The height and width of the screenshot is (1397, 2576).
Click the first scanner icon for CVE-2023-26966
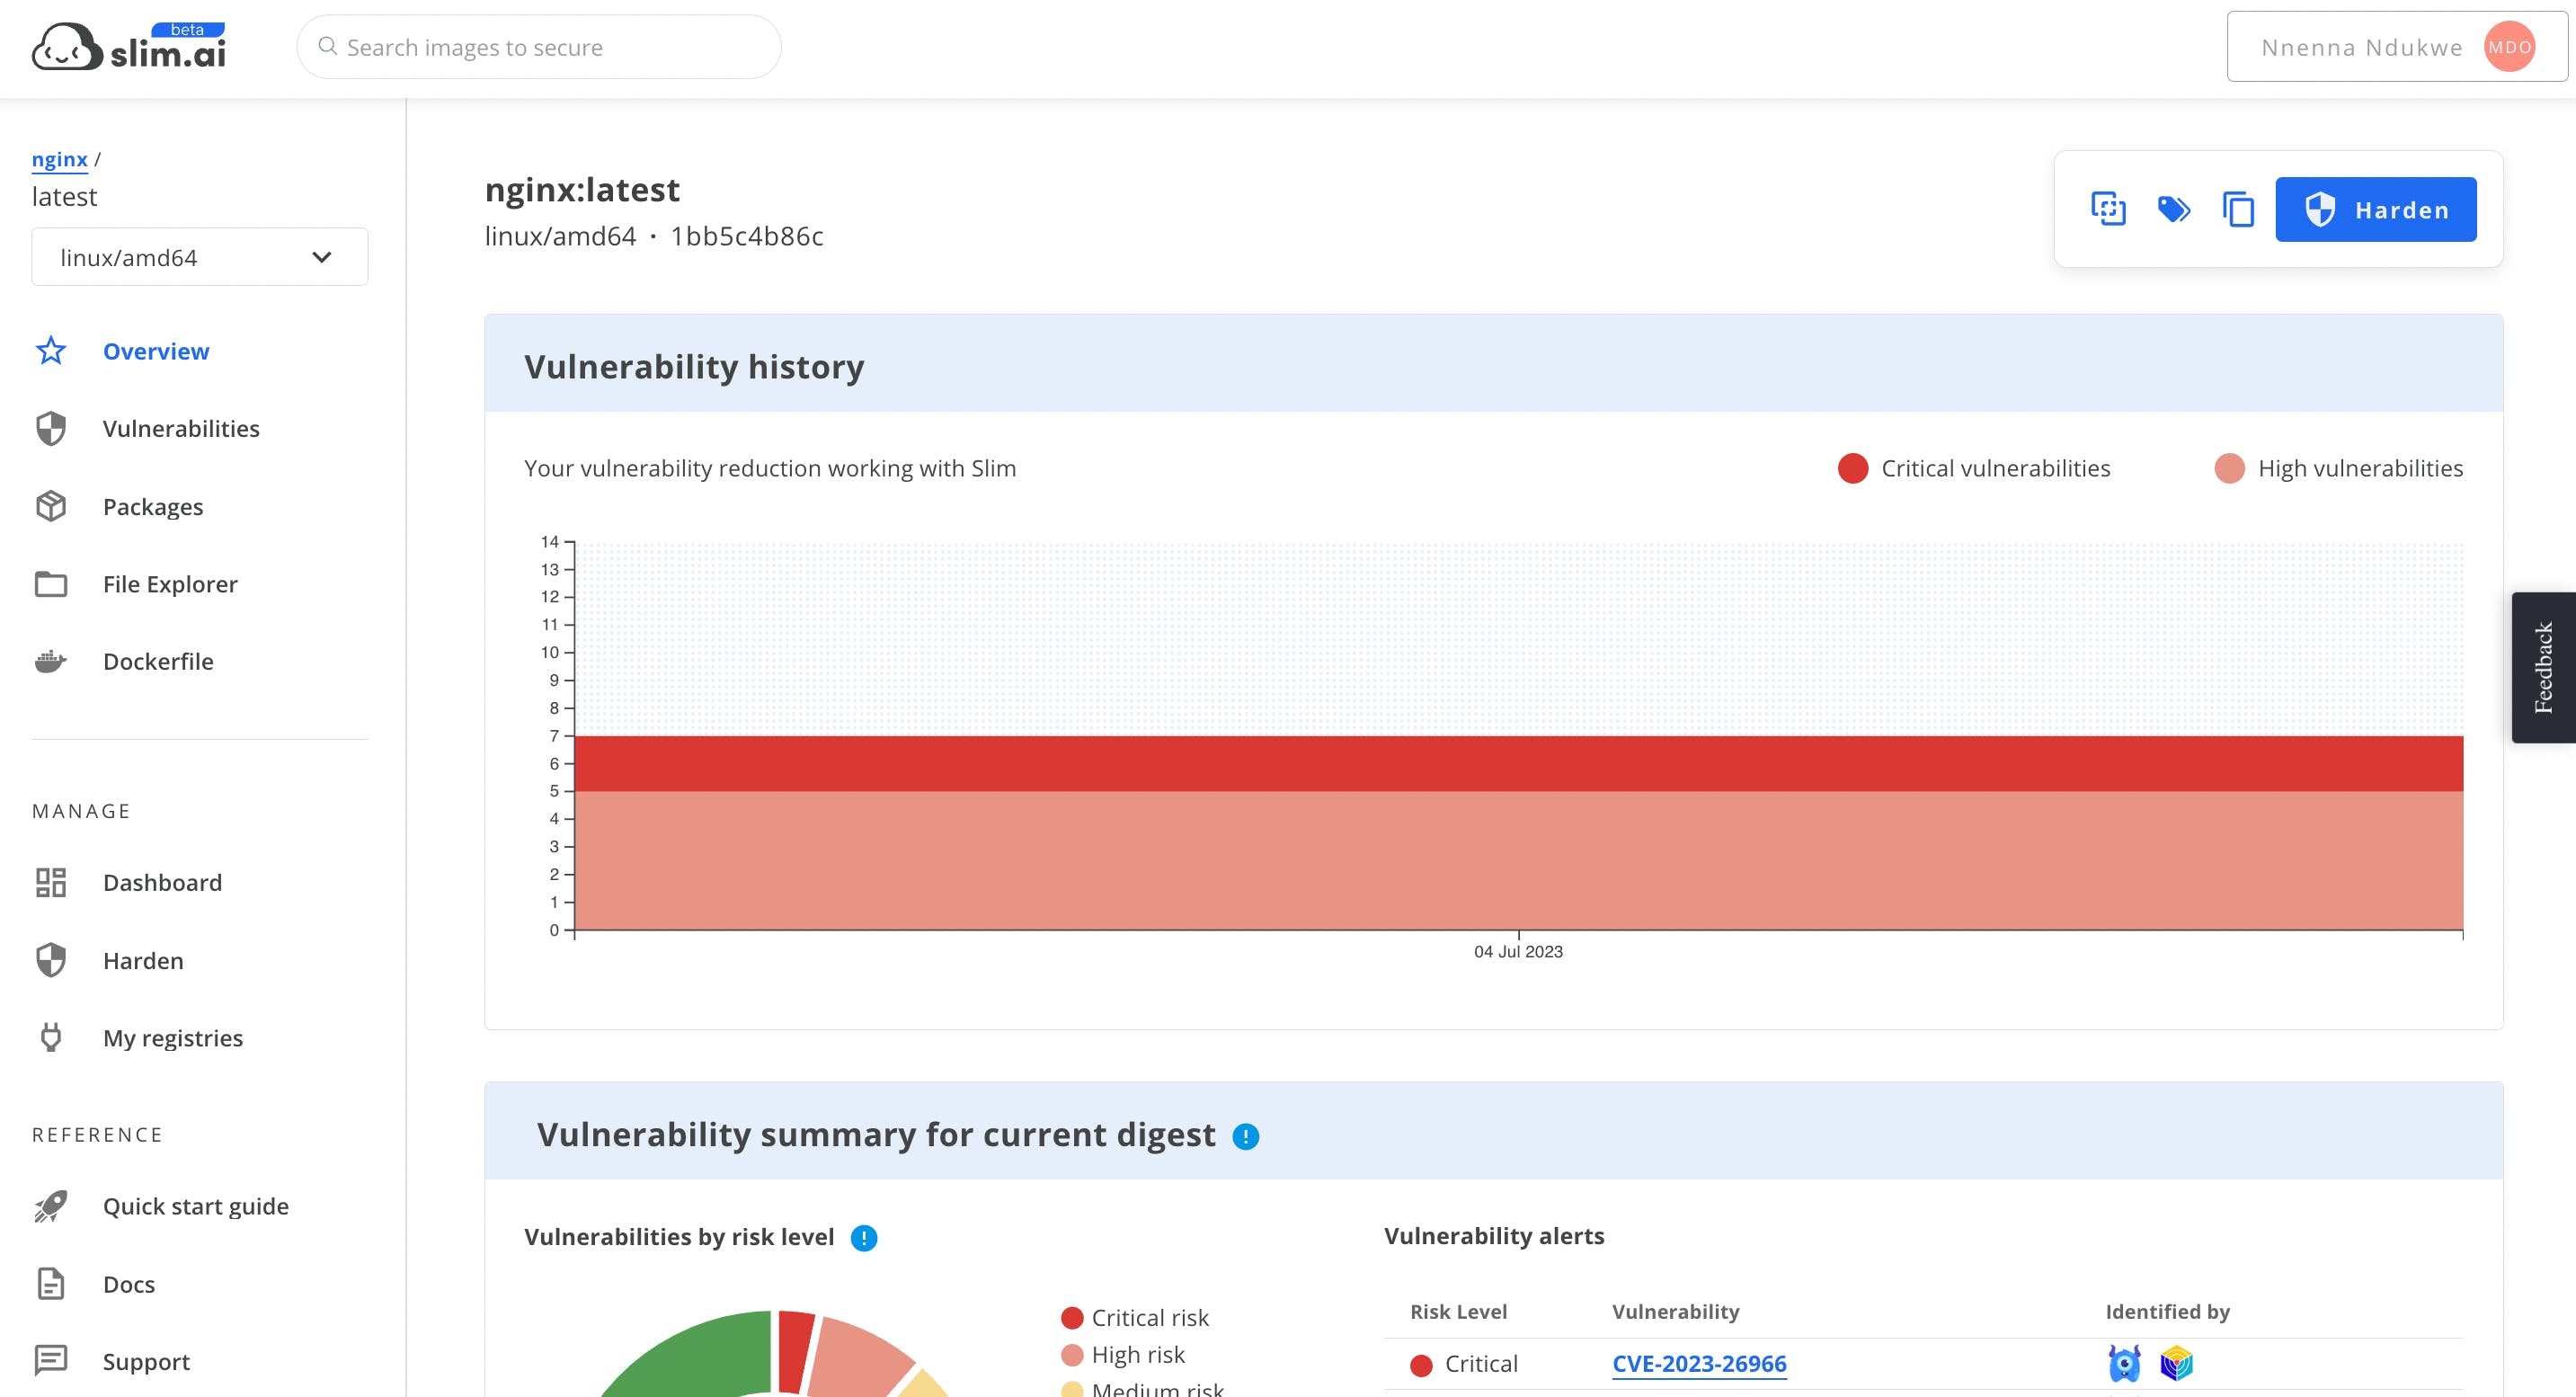click(x=2124, y=1363)
